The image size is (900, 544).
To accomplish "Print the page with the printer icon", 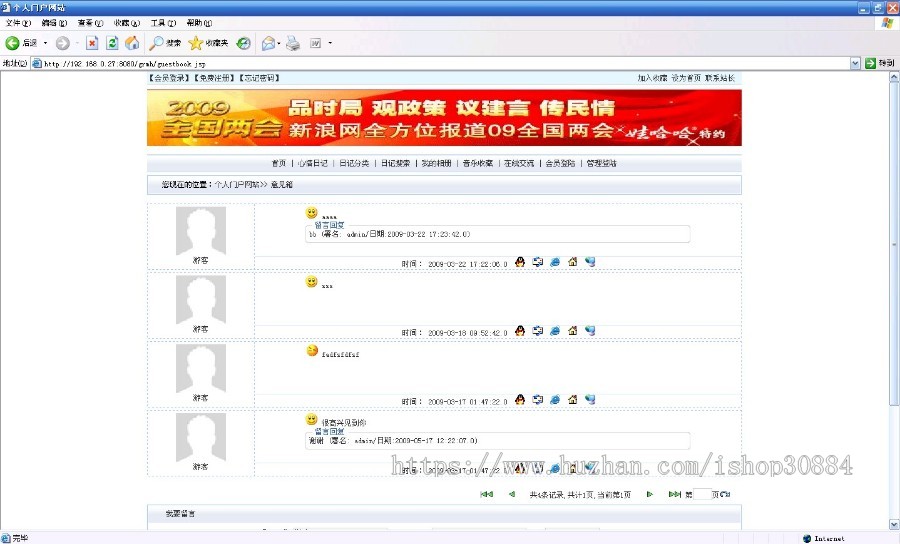I will coord(293,43).
